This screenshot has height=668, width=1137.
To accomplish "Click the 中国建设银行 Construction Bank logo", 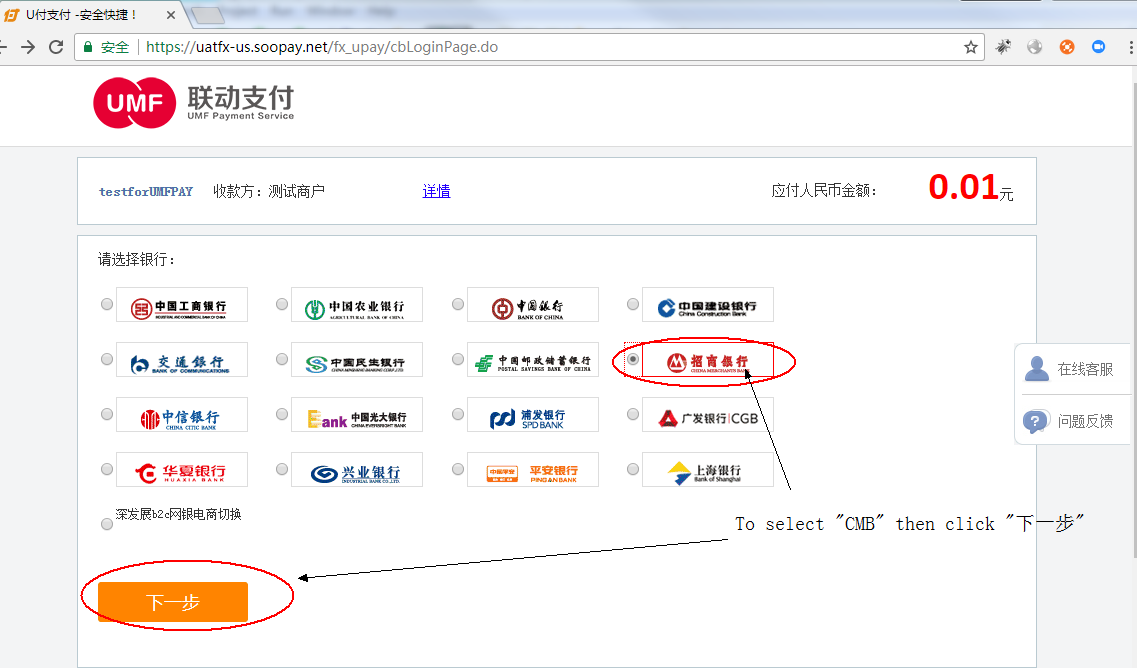I will tap(708, 304).
